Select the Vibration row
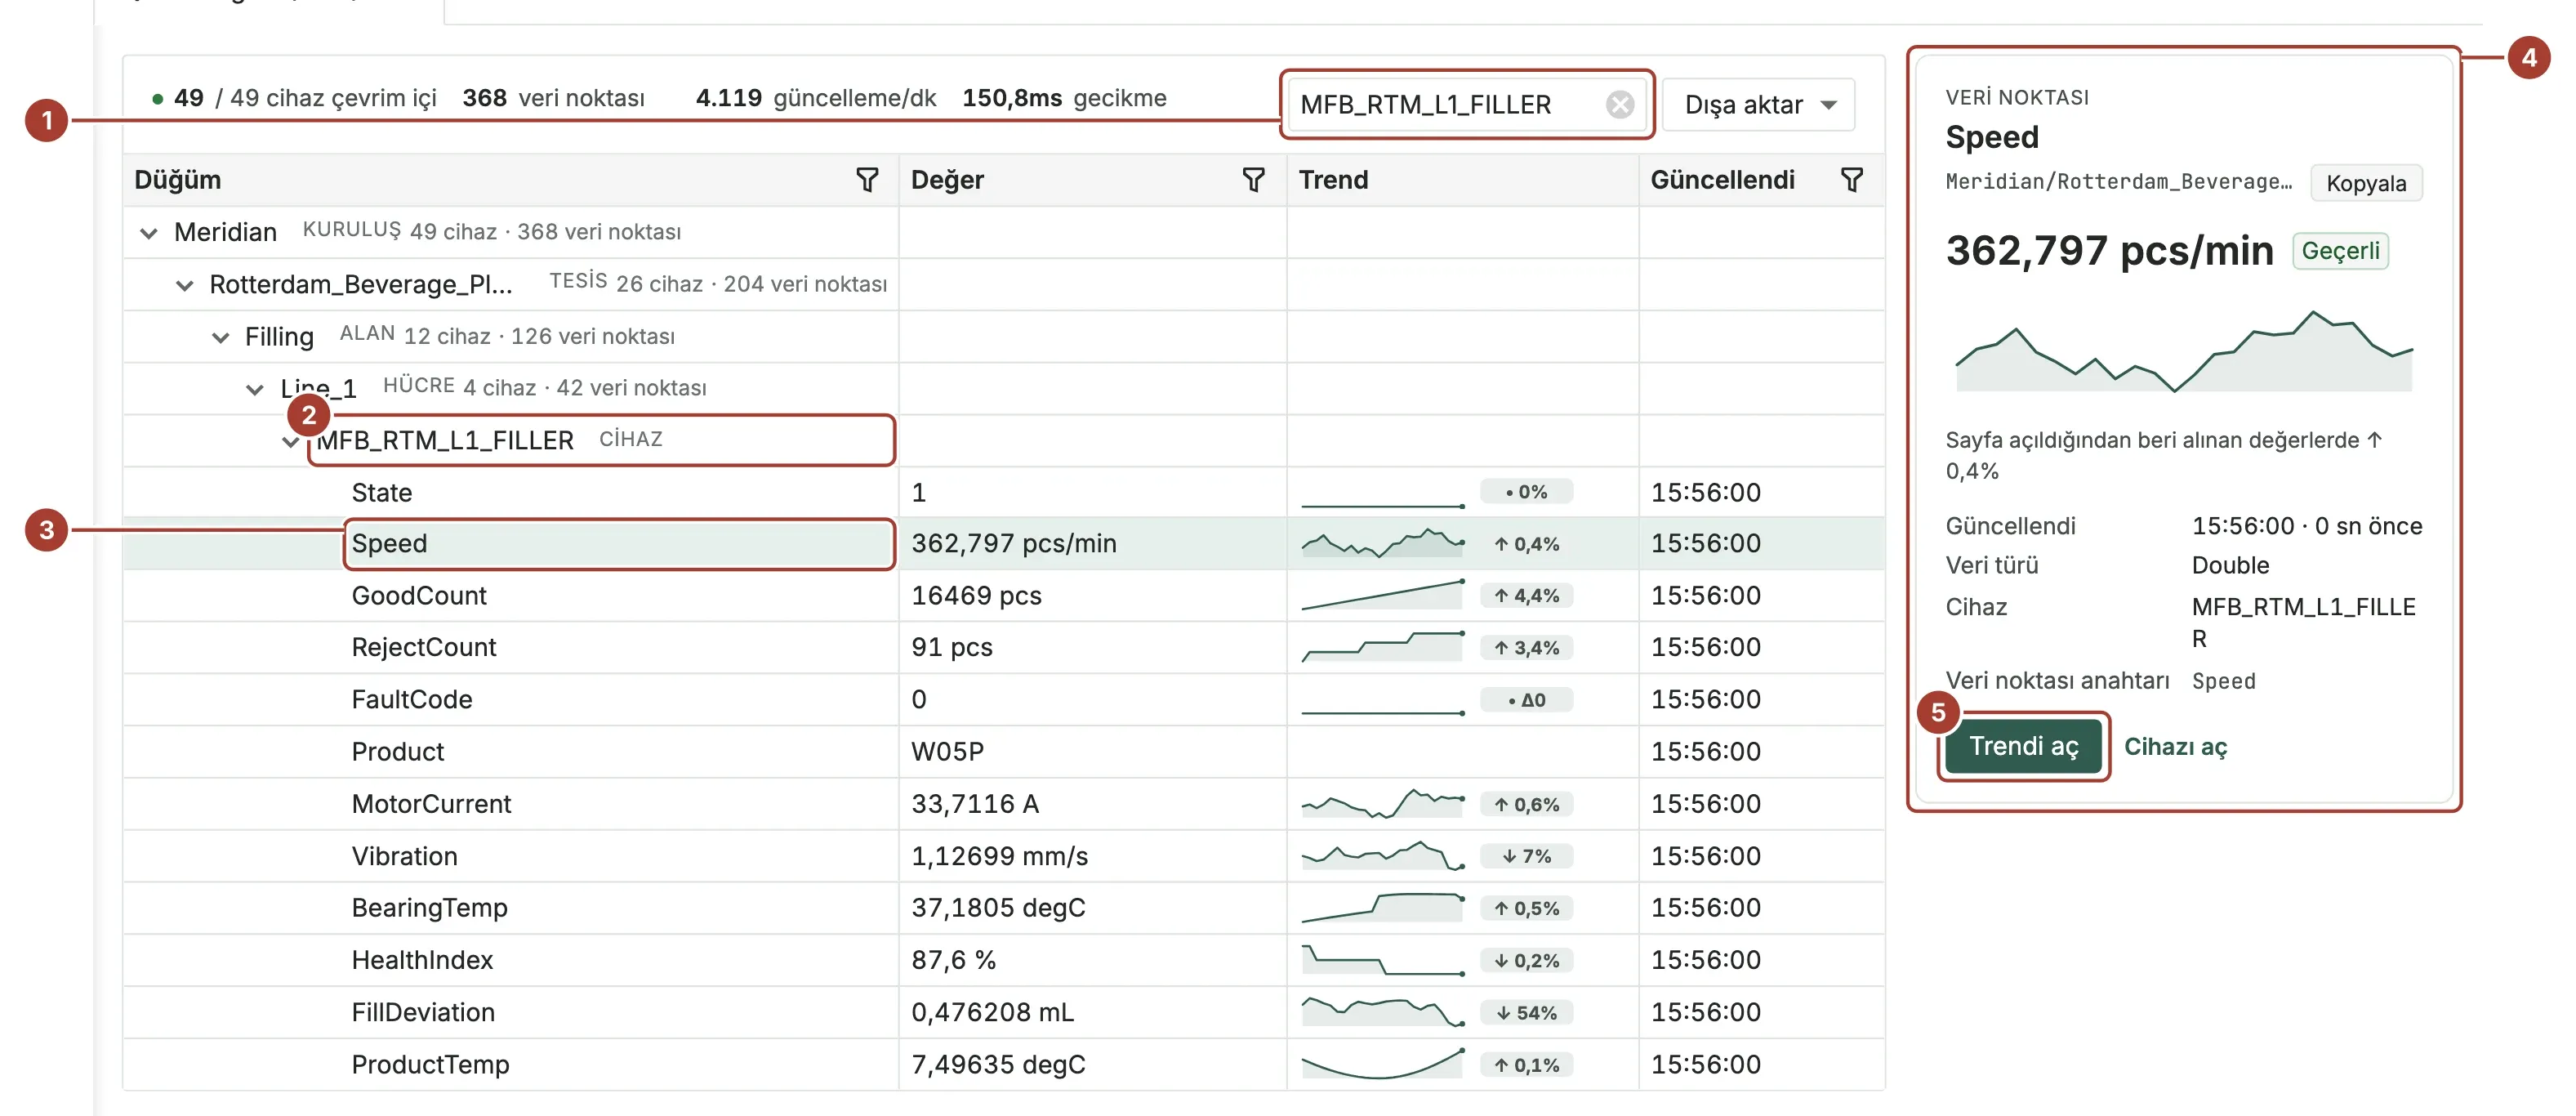 [x=1003, y=855]
